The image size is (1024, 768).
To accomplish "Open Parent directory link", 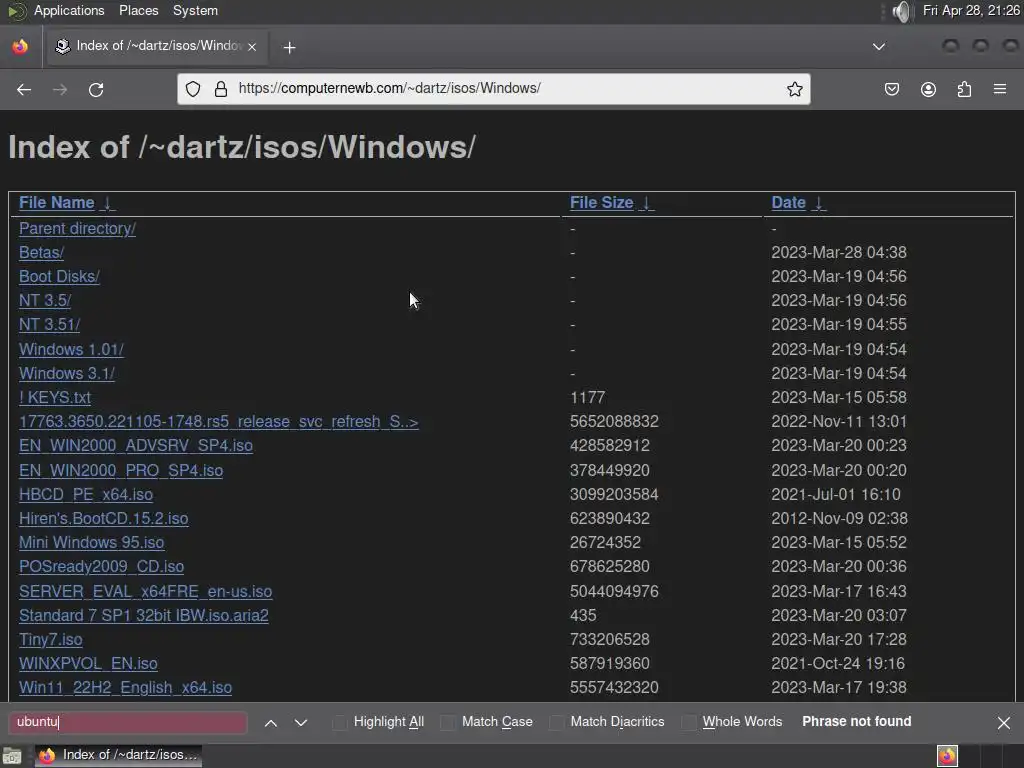I will 77,229.
